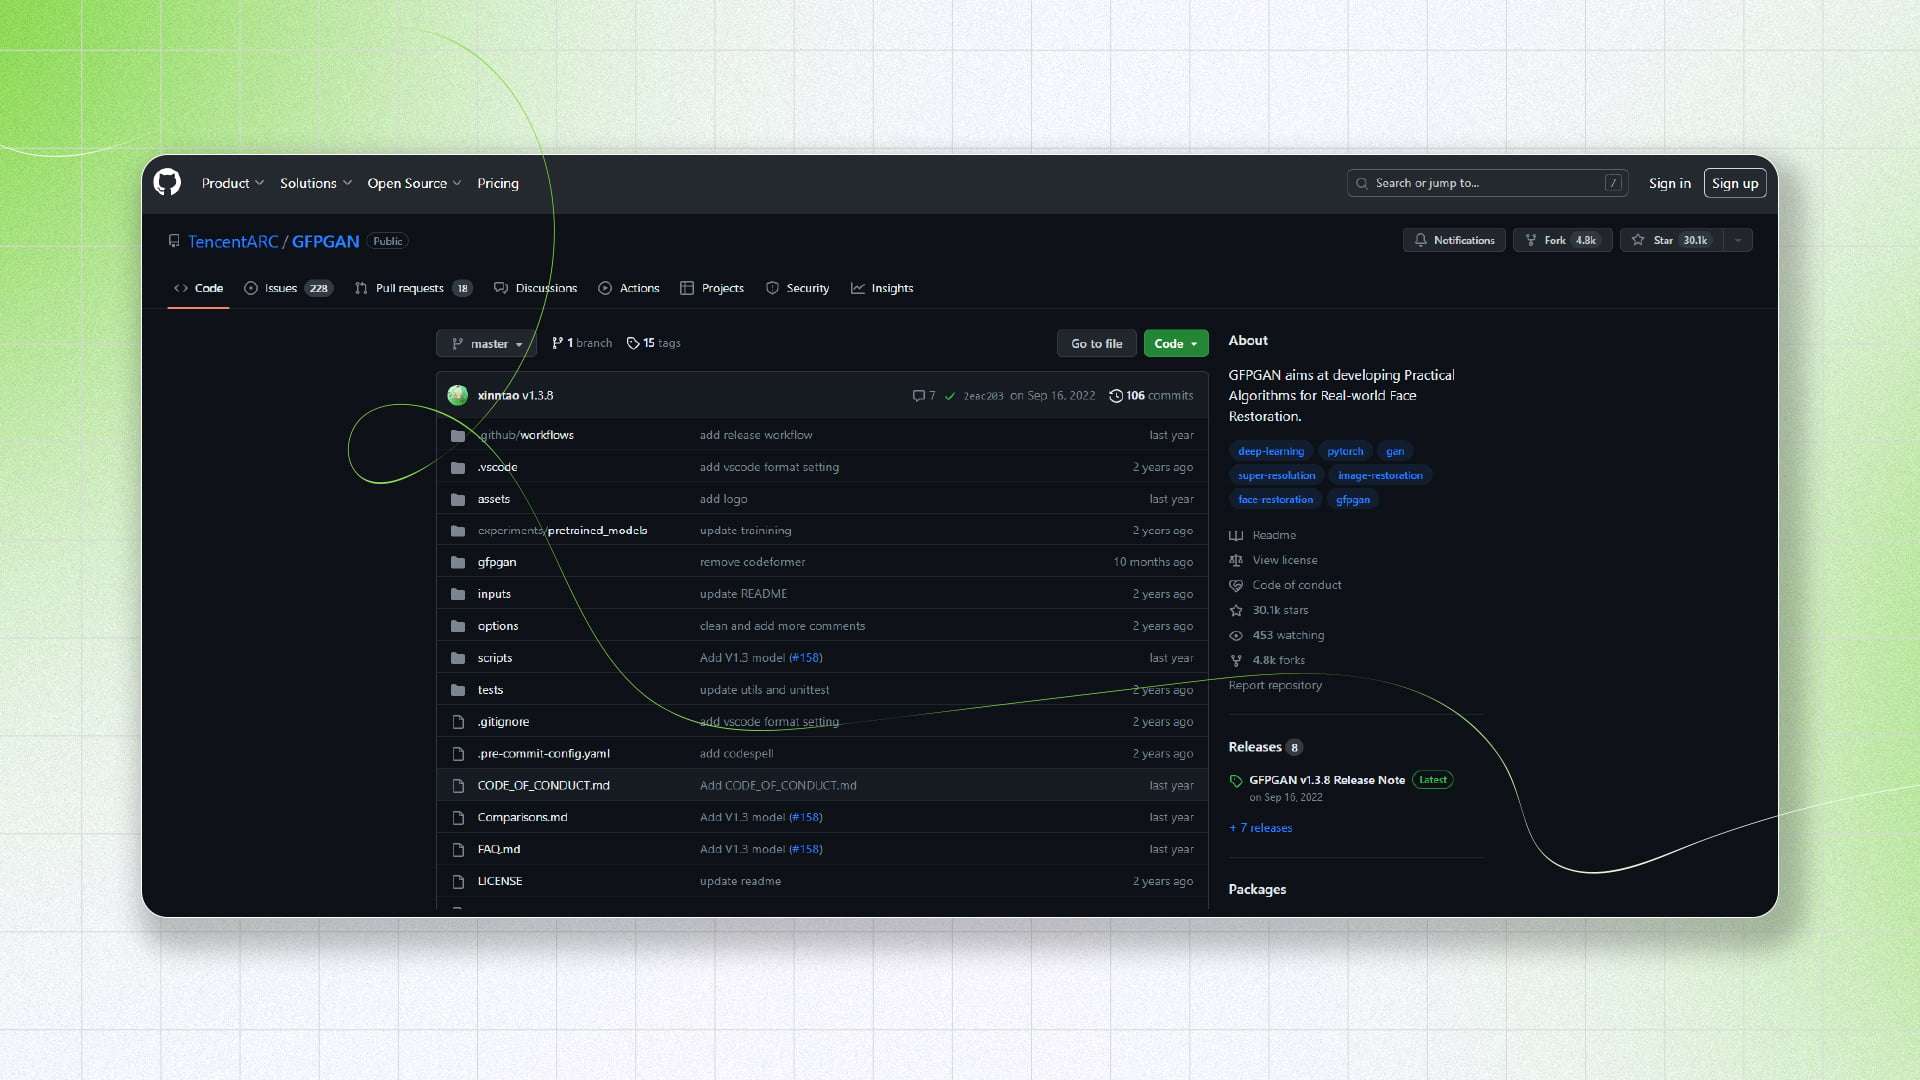Screen dimensions: 1920x1080
Task: Click the 30.1k stars star icon
Action: [x=1236, y=611]
